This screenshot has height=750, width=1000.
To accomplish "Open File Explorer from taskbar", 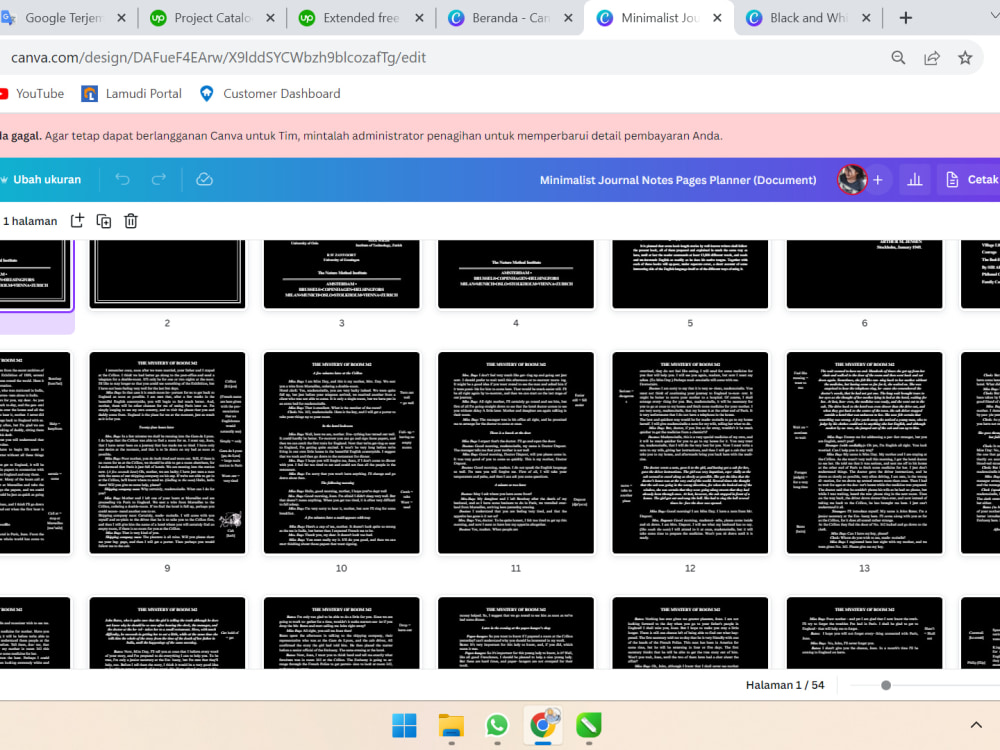I will pos(451,725).
